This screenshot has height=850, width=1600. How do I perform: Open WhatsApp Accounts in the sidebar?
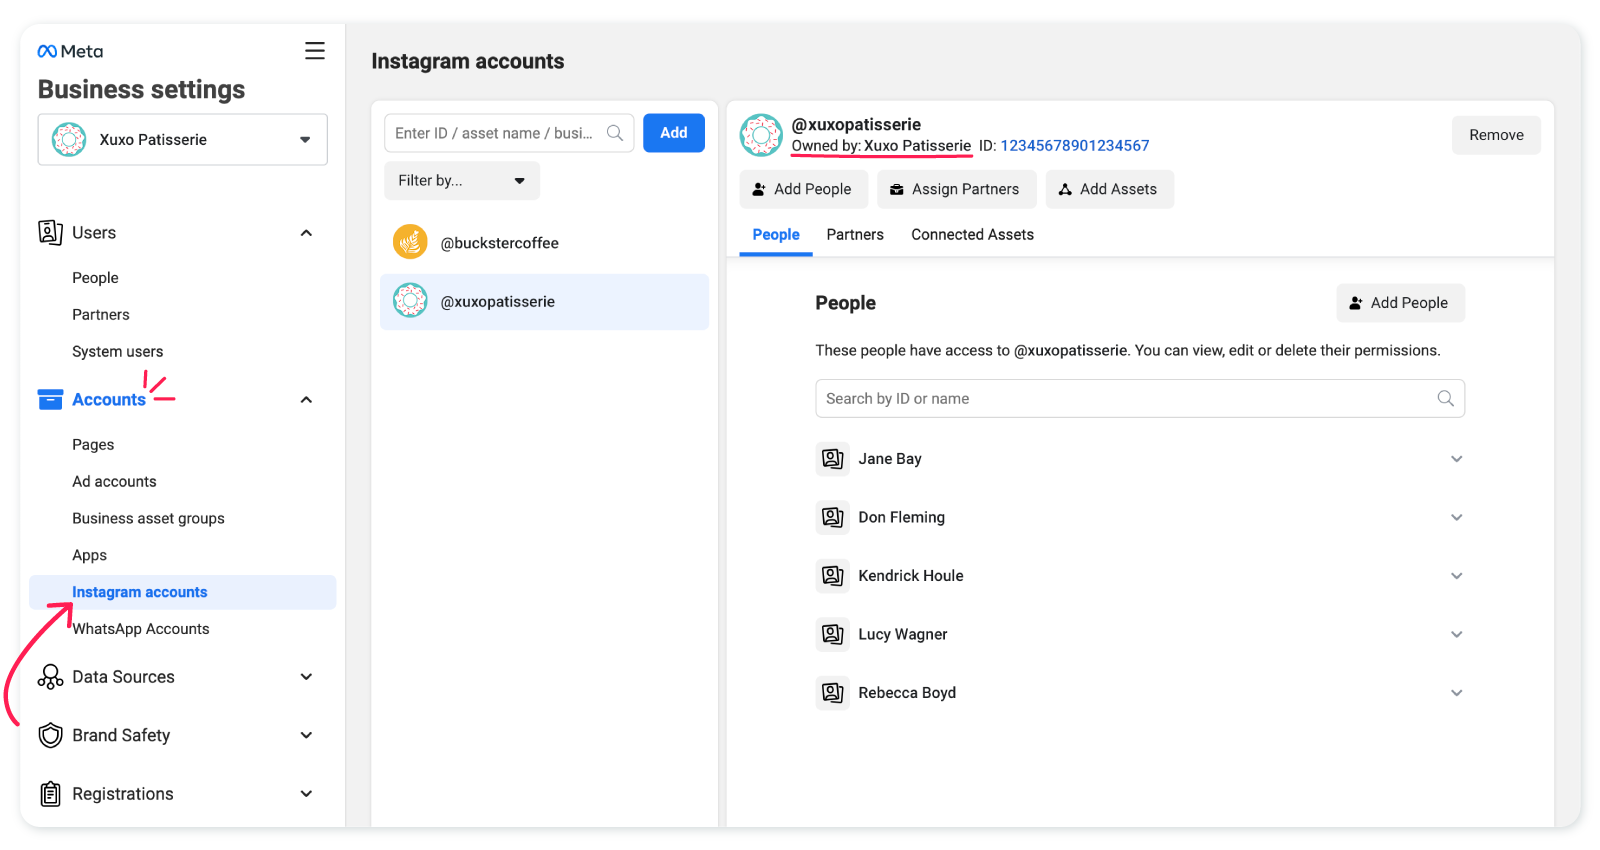pyautogui.click(x=141, y=629)
